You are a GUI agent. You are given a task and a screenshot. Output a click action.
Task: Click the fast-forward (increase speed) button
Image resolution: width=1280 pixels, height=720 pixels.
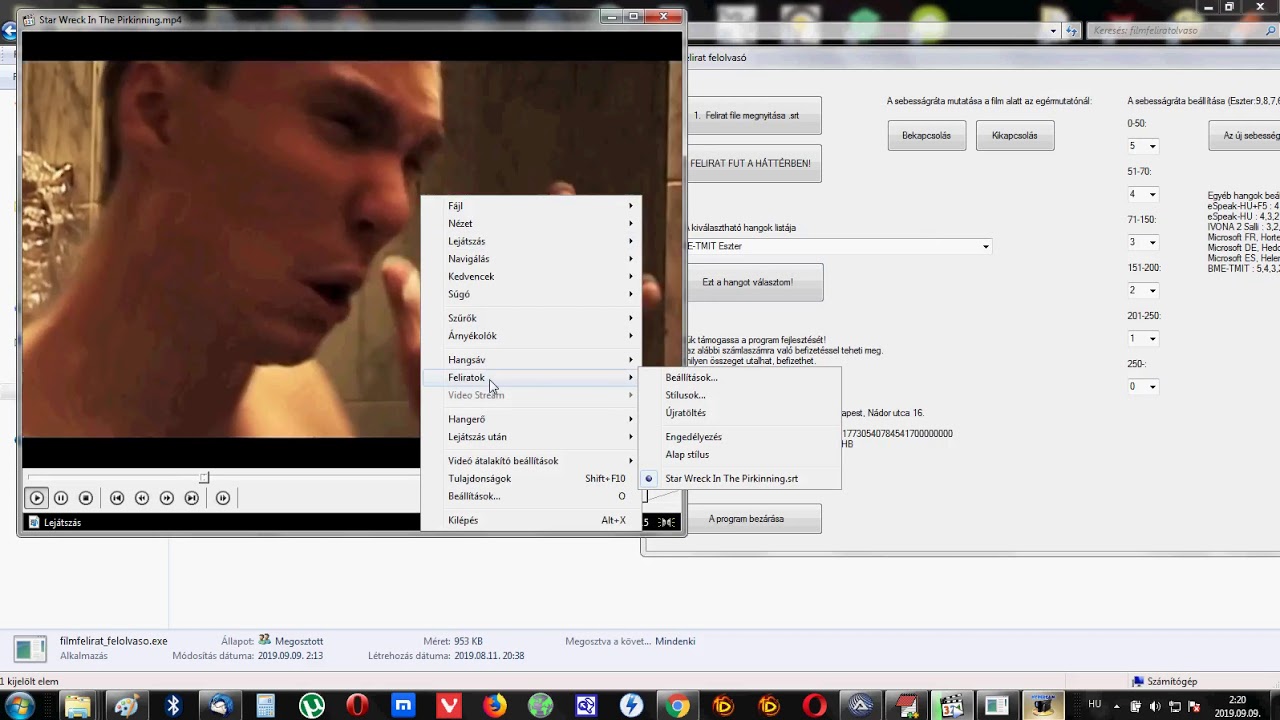click(167, 498)
